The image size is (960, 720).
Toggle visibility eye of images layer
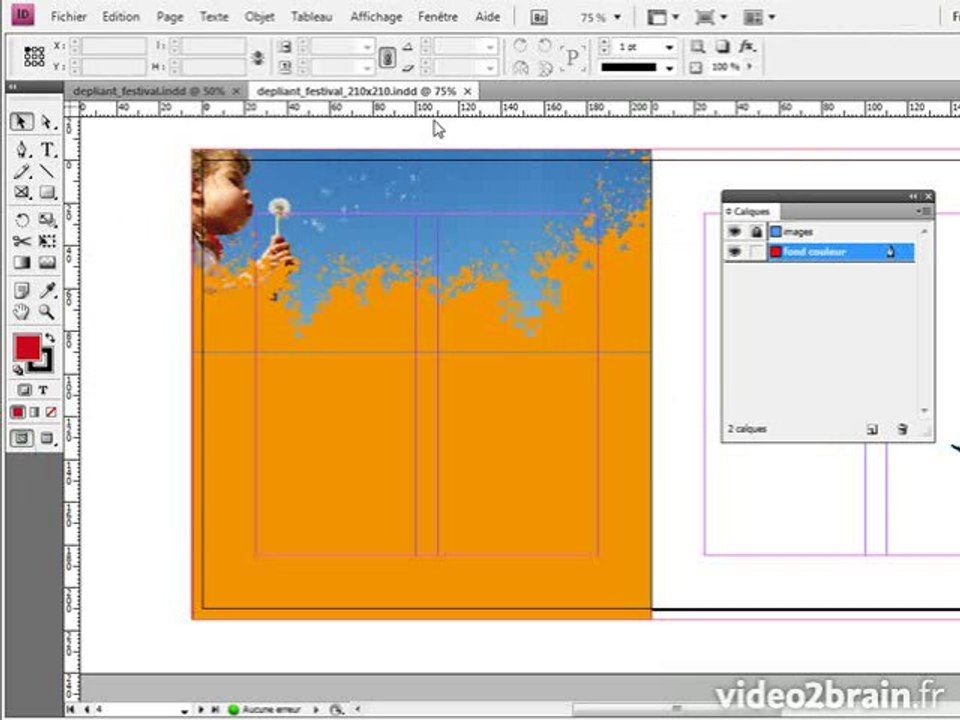[x=735, y=231]
